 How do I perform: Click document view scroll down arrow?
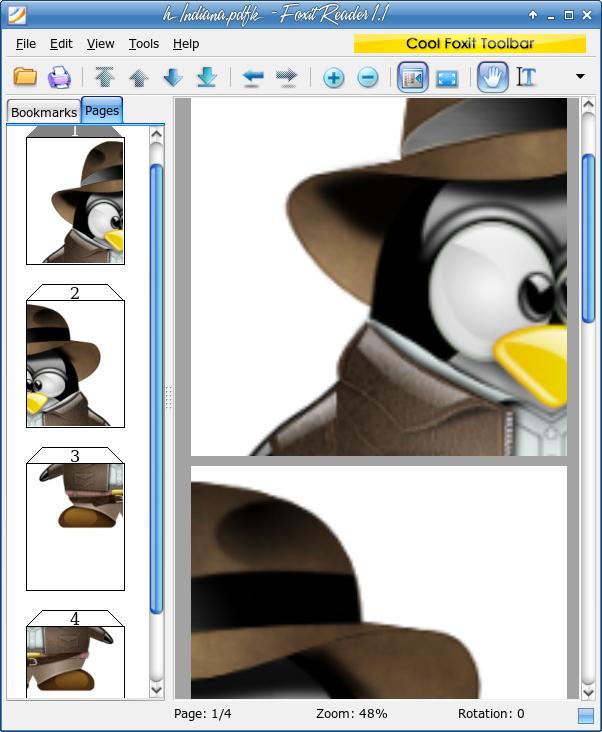(x=588, y=692)
